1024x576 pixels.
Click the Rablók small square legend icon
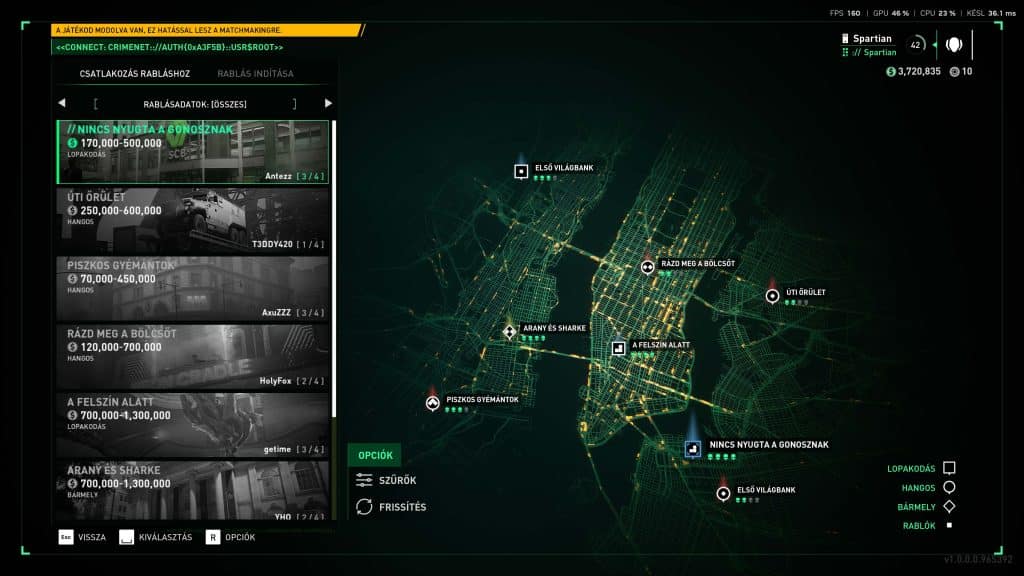[950, 525]
